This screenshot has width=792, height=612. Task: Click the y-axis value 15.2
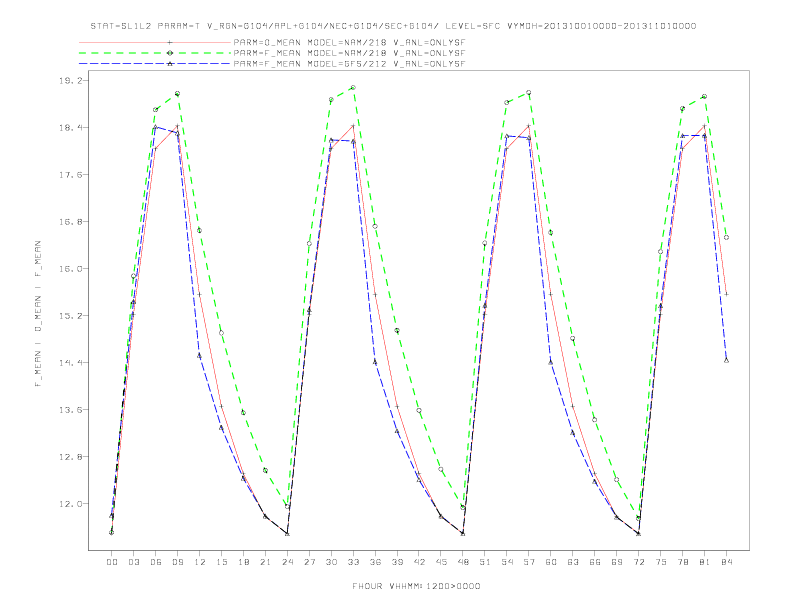tap(71, 316)
